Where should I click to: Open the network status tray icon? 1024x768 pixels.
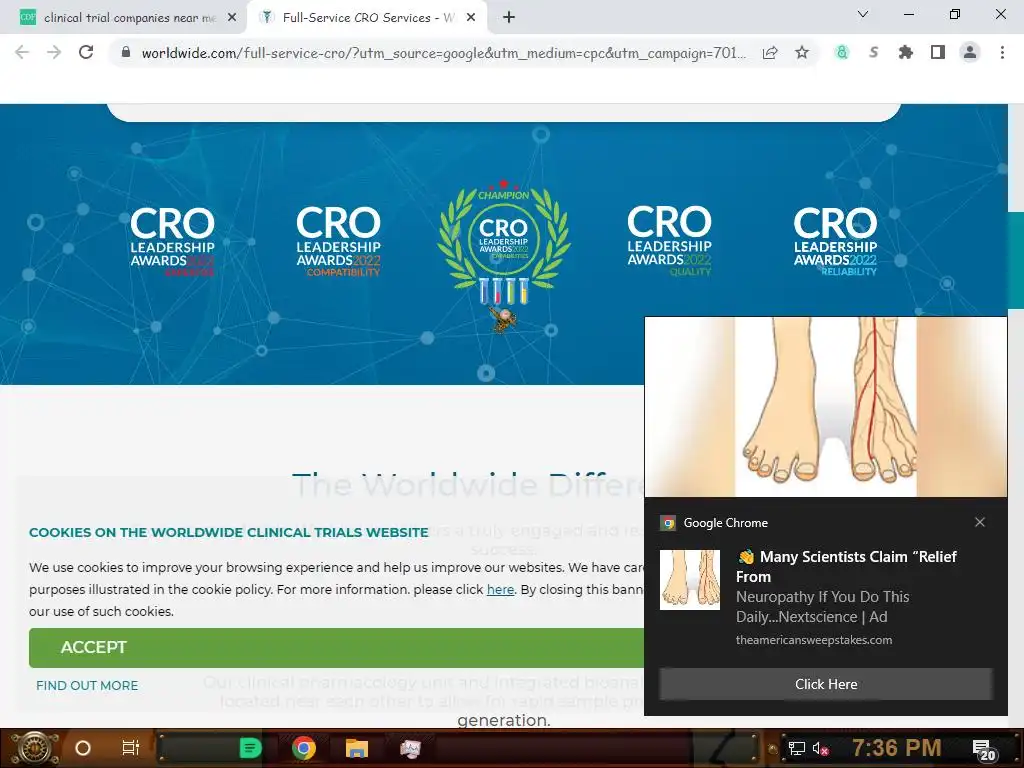(797, 748)
